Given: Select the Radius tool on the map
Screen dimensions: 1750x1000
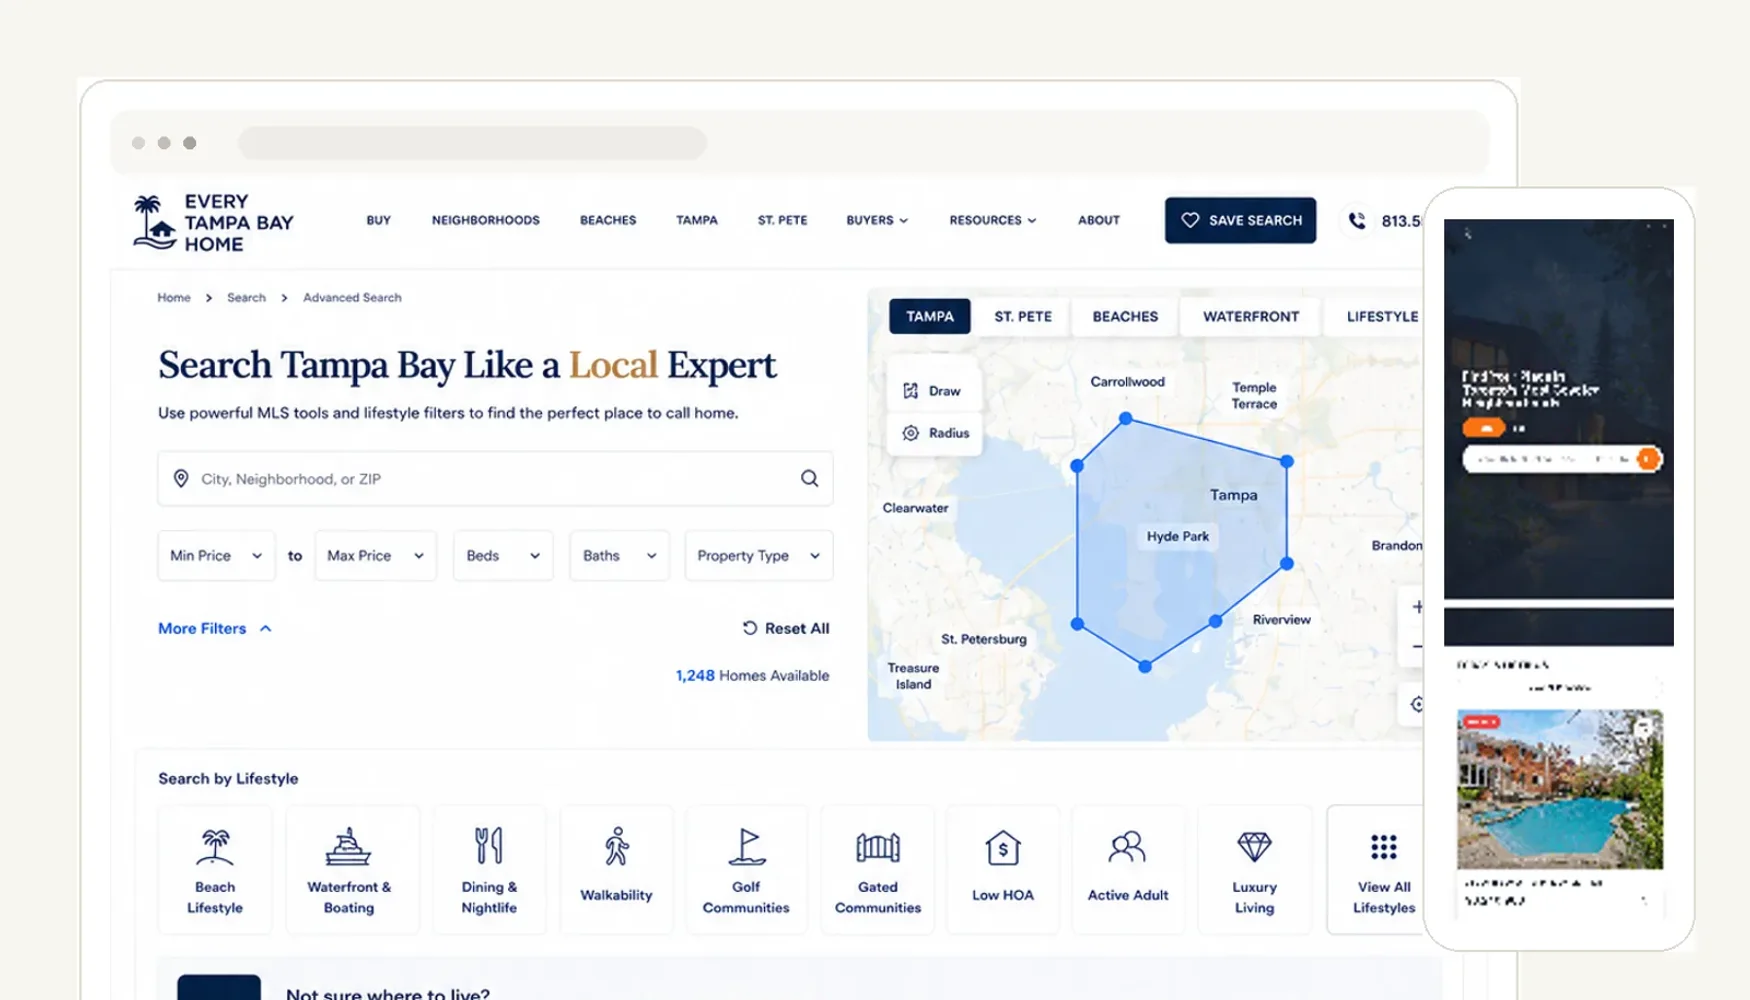Looking at the screenshot, I should pyautogui.click(x=935, y=433).
